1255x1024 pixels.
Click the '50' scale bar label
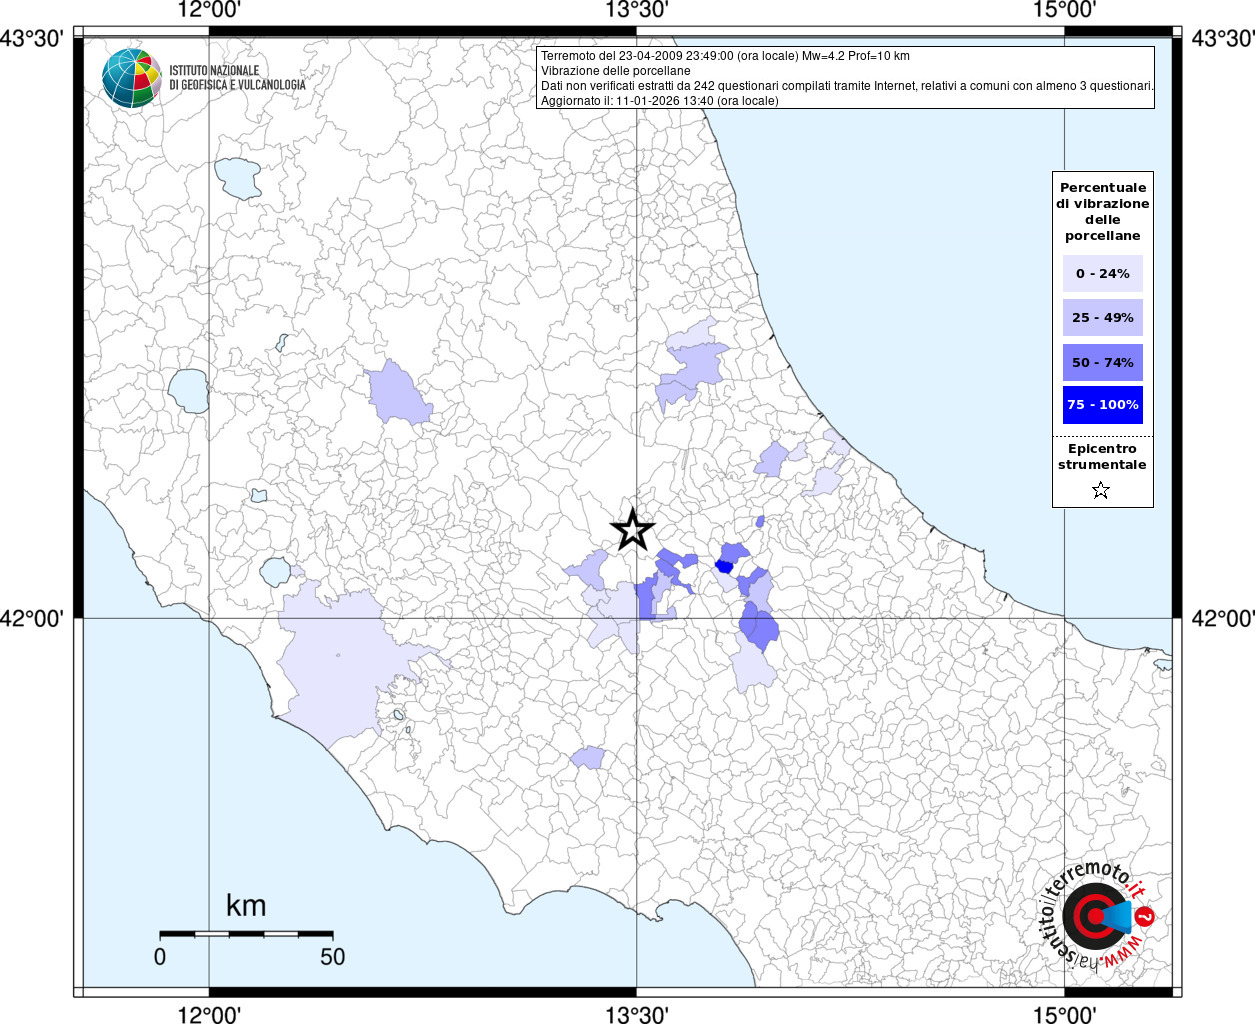(333, 956)
